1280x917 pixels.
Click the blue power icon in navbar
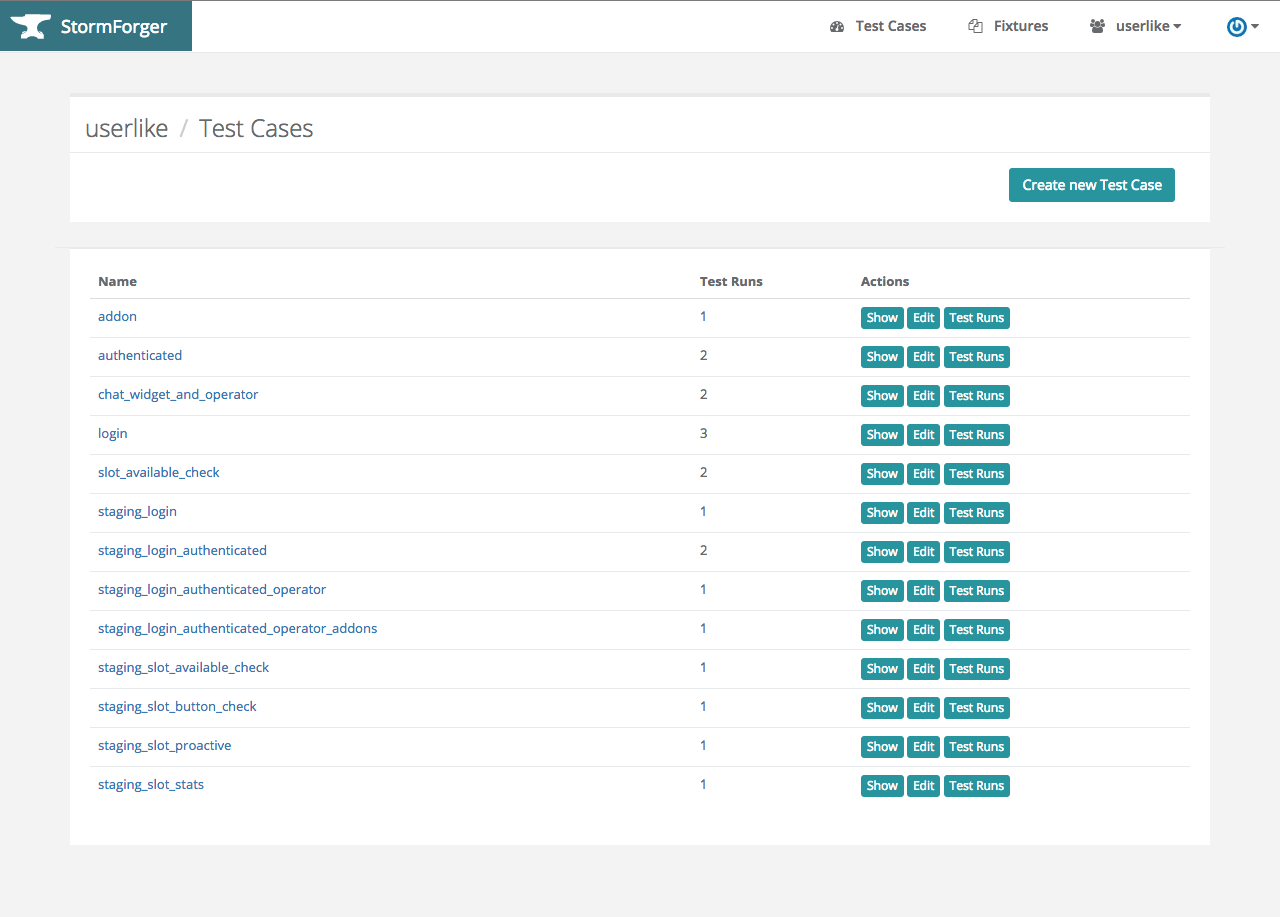1236,27
